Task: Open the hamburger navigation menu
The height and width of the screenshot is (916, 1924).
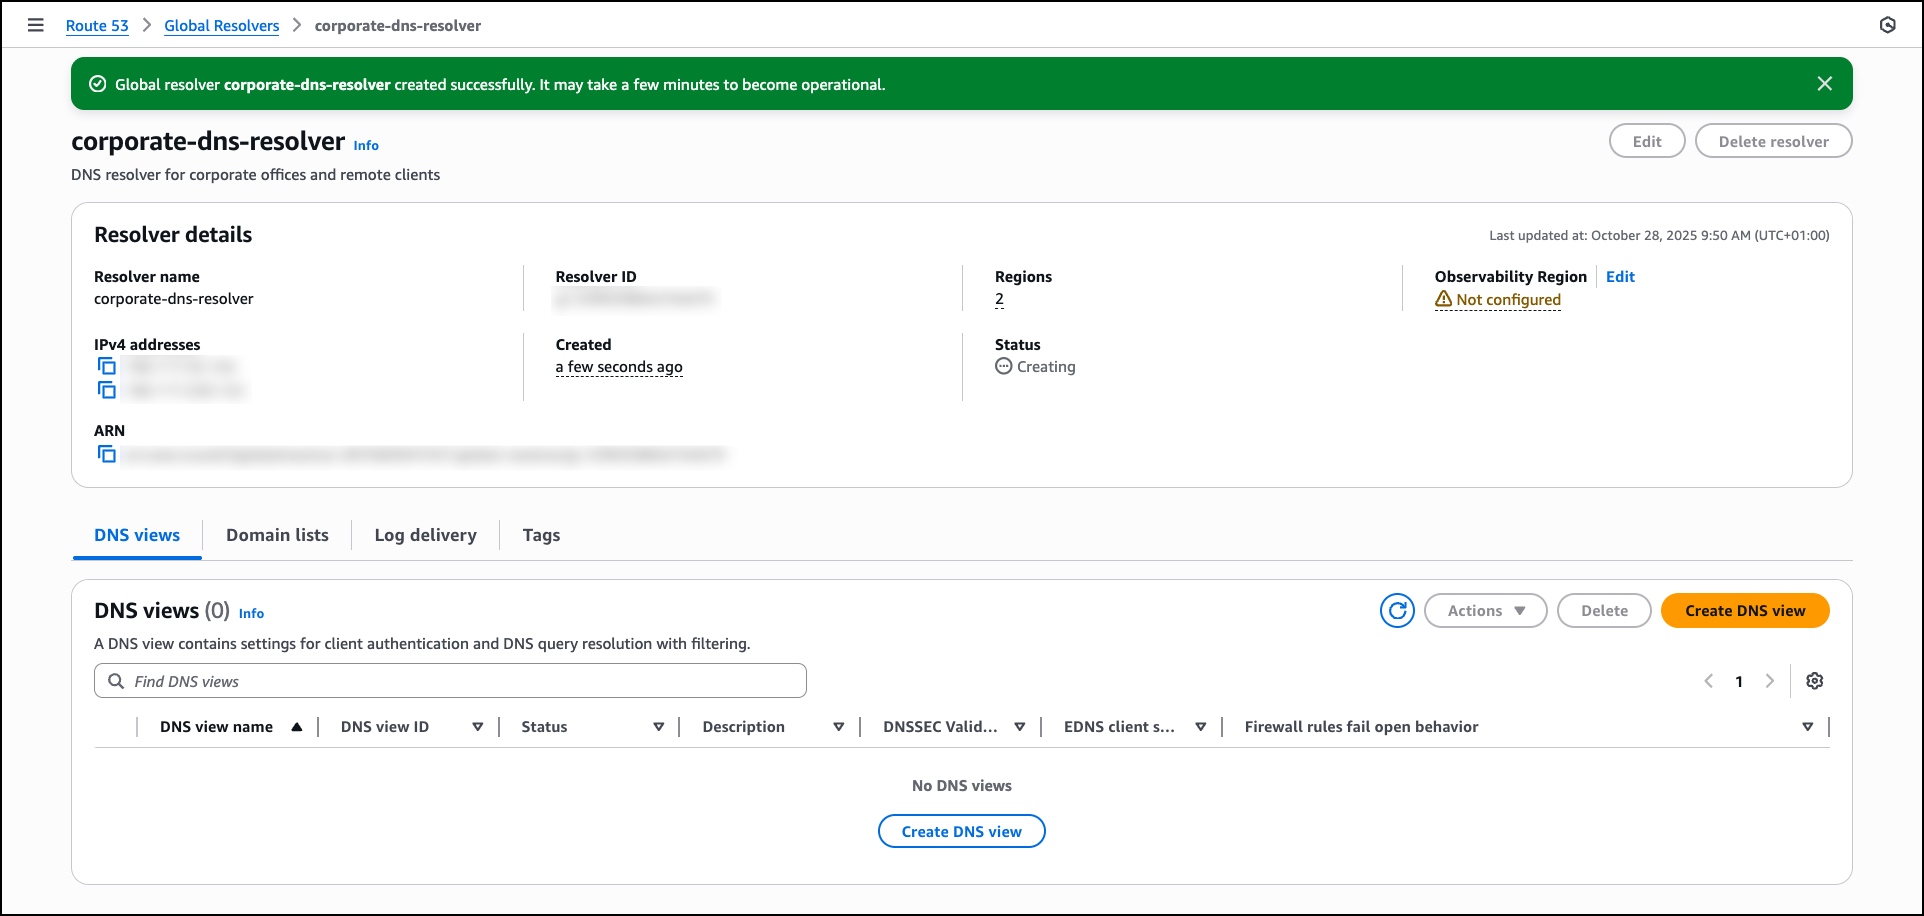Action: 36,25
